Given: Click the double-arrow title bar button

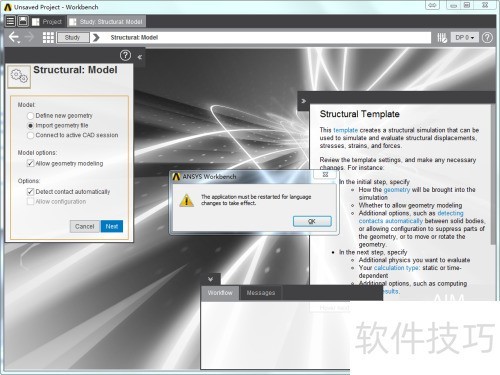Looking at the screenshot, I should (x=432, y=5).
